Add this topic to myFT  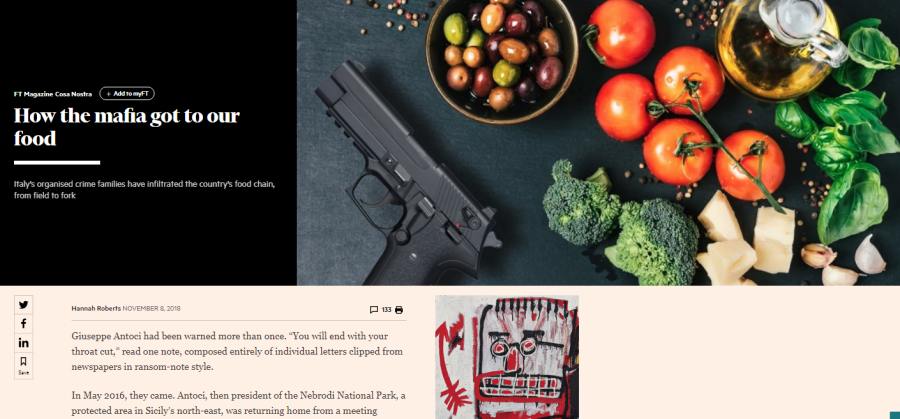[x=127, y=94]
